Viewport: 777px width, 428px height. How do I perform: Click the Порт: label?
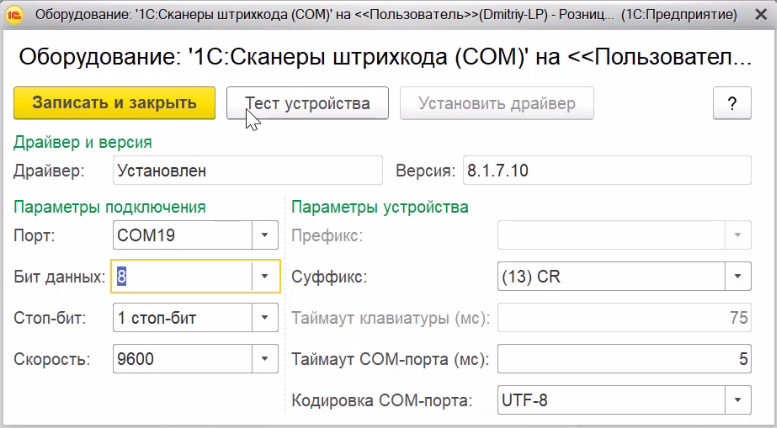34,235
